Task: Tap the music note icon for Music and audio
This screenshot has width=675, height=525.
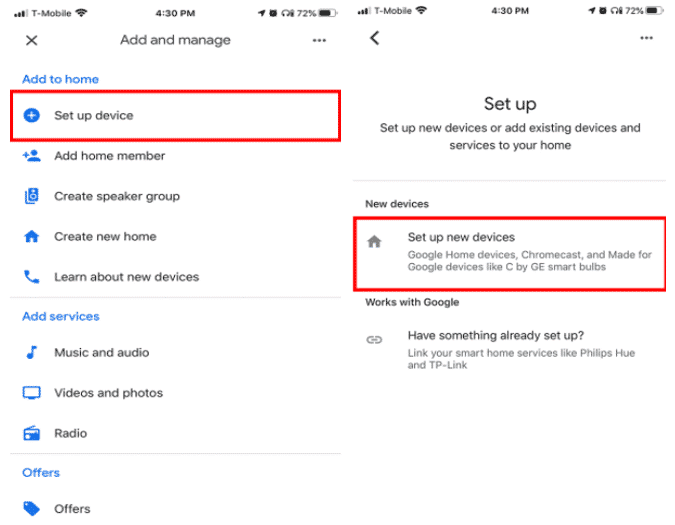Action: 31,352
